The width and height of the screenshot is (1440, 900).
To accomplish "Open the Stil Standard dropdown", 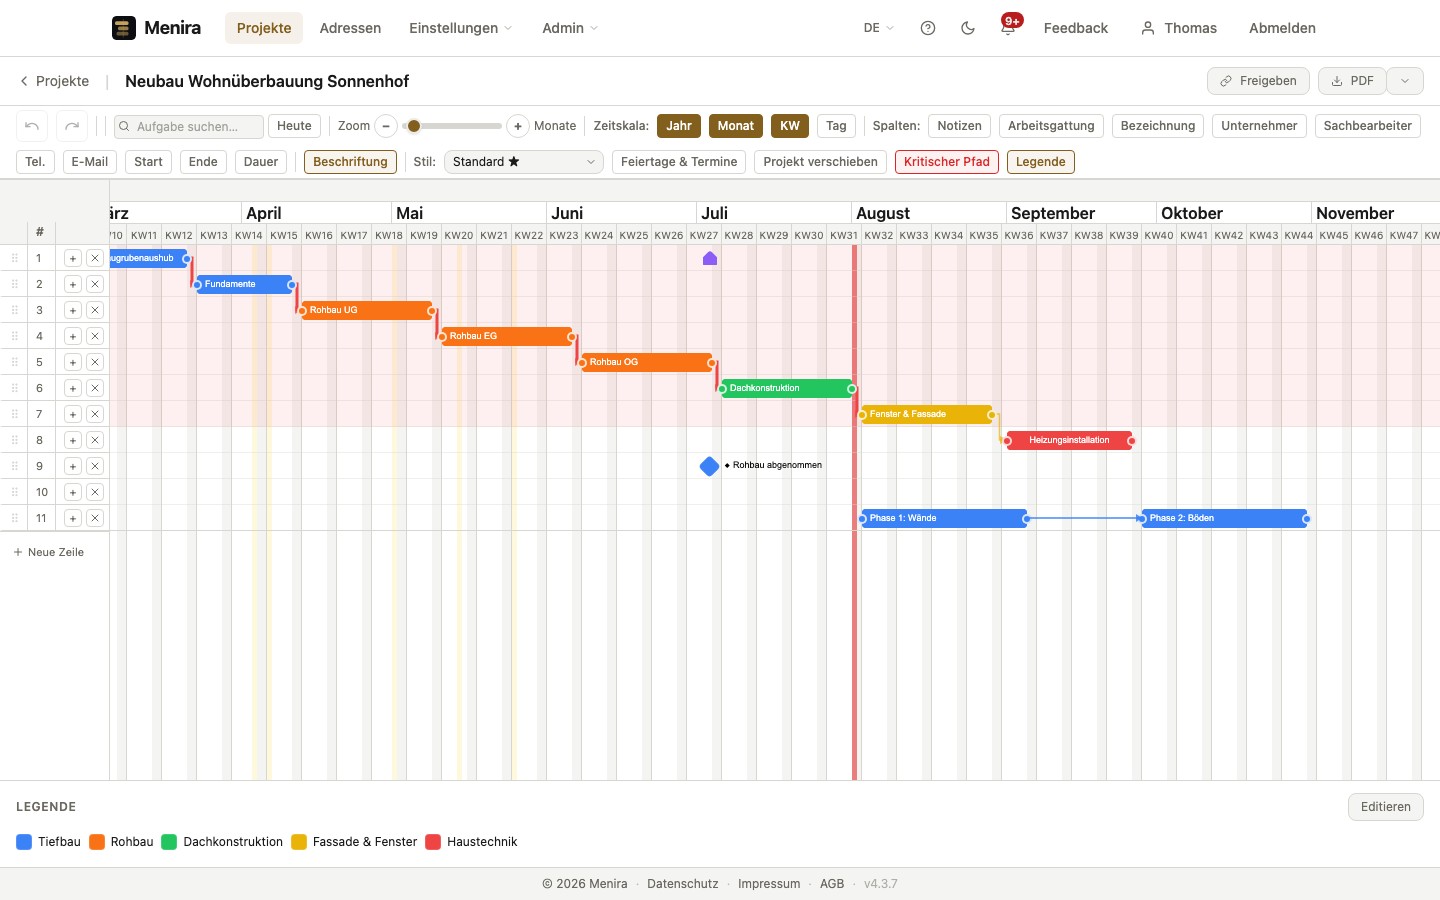I will [x=523, y=162].
